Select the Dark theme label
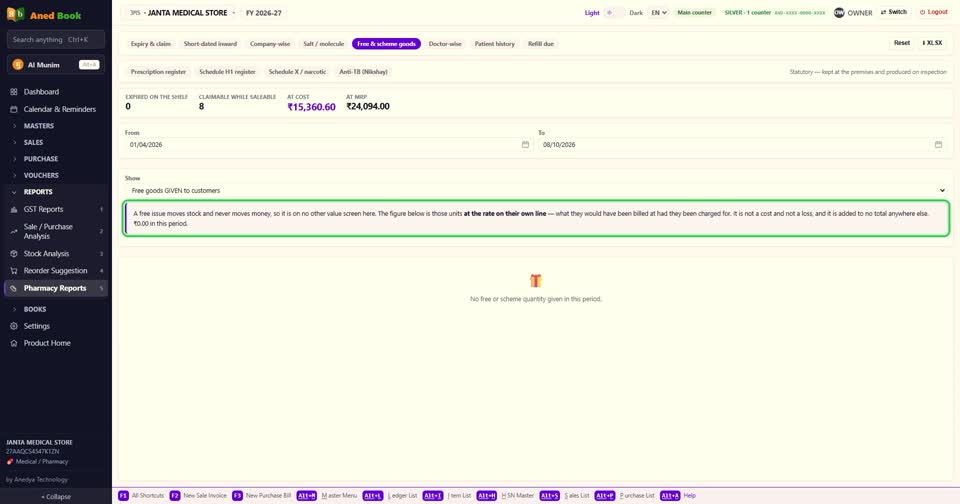The width and height of the screenshot is (960, 504). click(636, 13)
